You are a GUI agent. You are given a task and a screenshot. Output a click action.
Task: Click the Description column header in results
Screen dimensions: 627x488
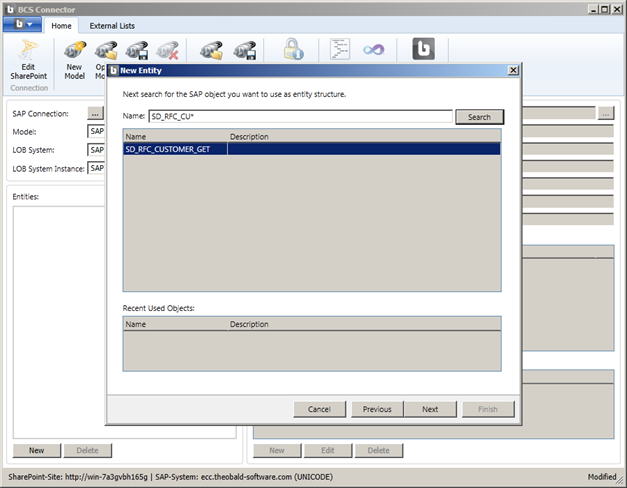click(250, 136)
